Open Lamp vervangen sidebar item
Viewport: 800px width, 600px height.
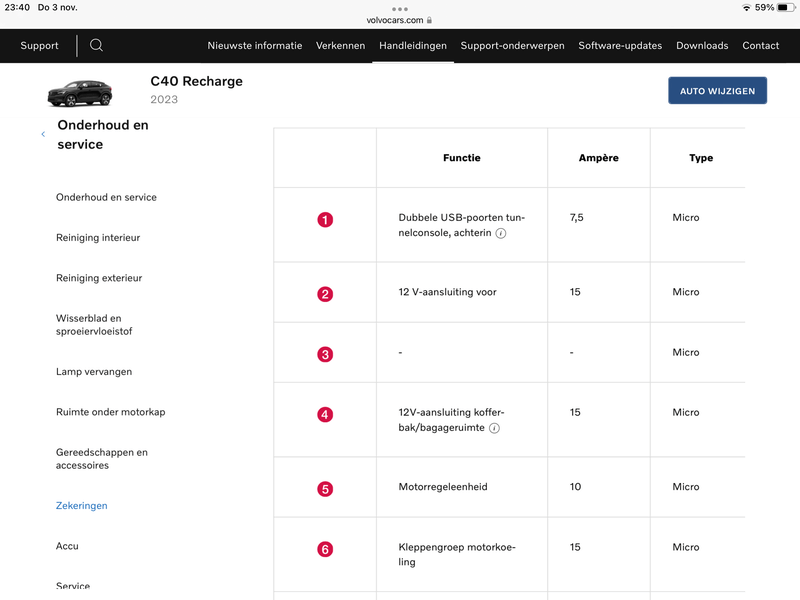pos(94,372)
